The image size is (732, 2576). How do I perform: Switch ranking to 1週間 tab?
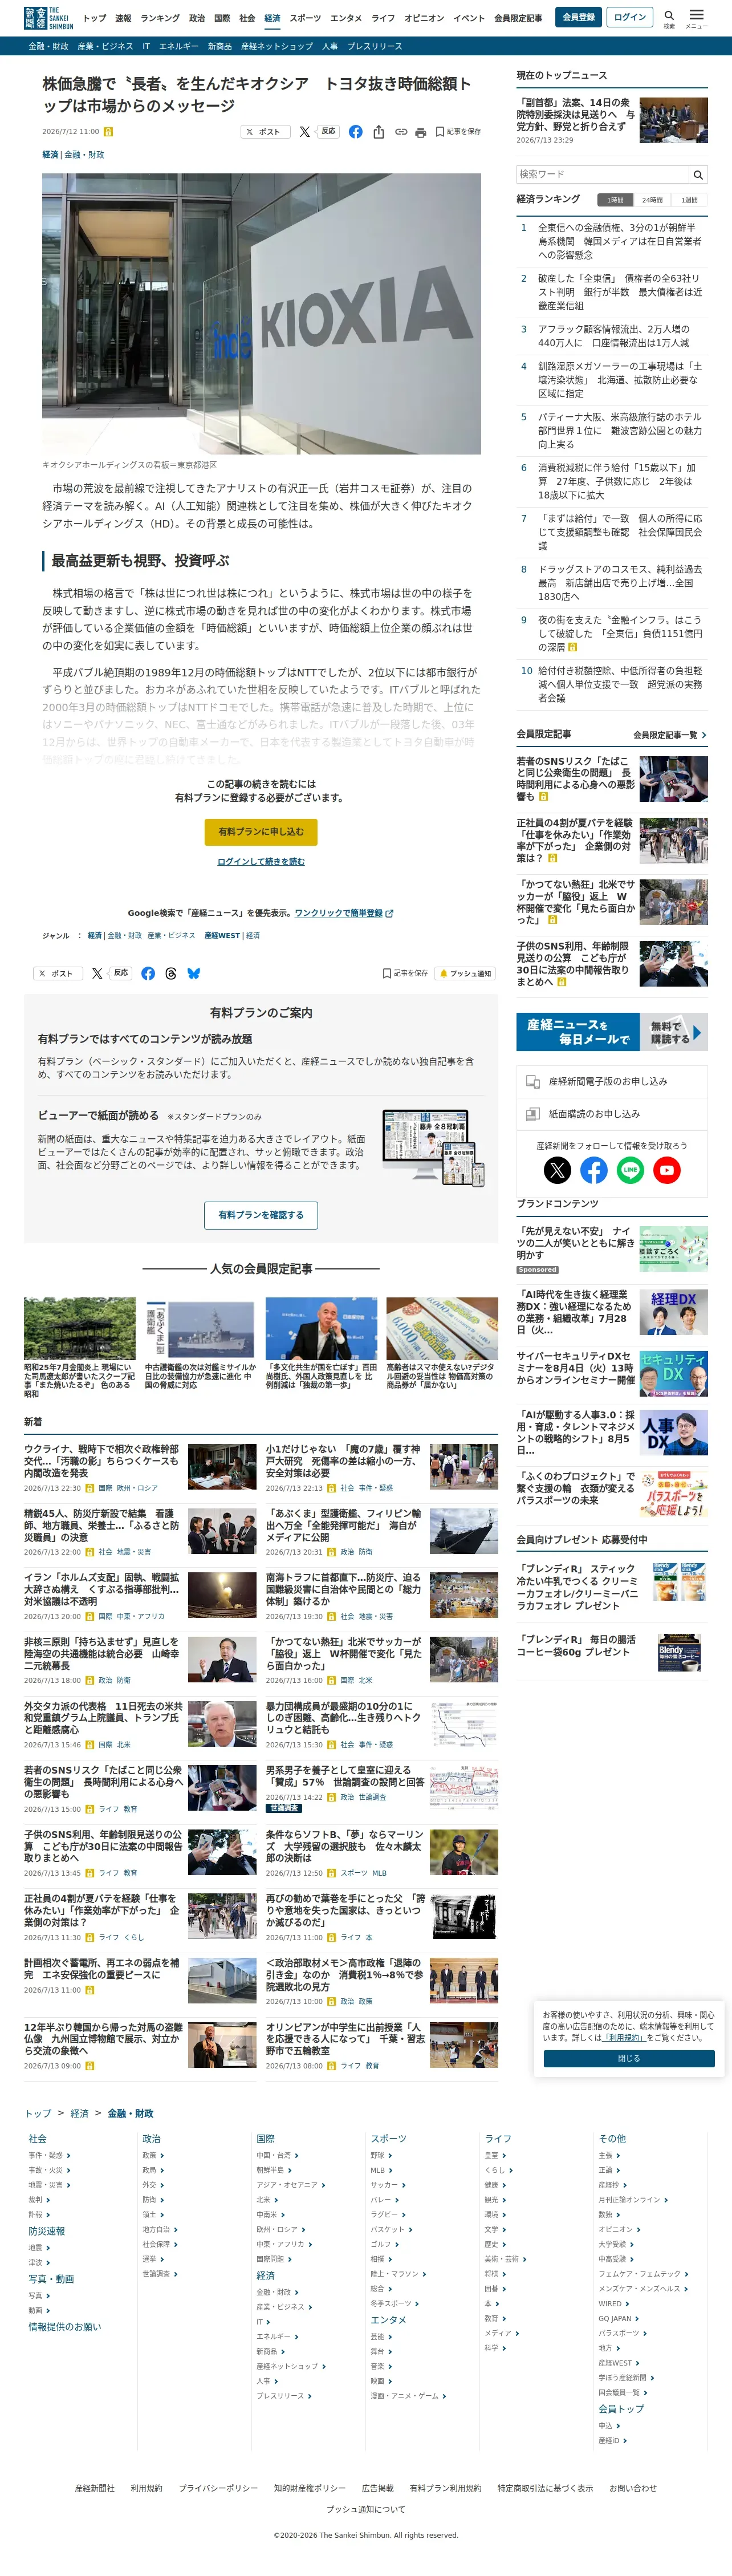[x=690, y=200]
